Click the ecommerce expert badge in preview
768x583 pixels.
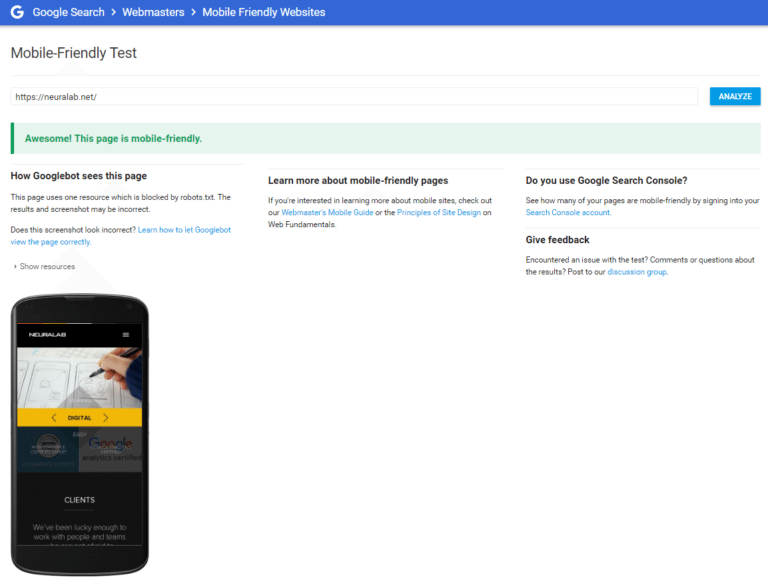48,449
